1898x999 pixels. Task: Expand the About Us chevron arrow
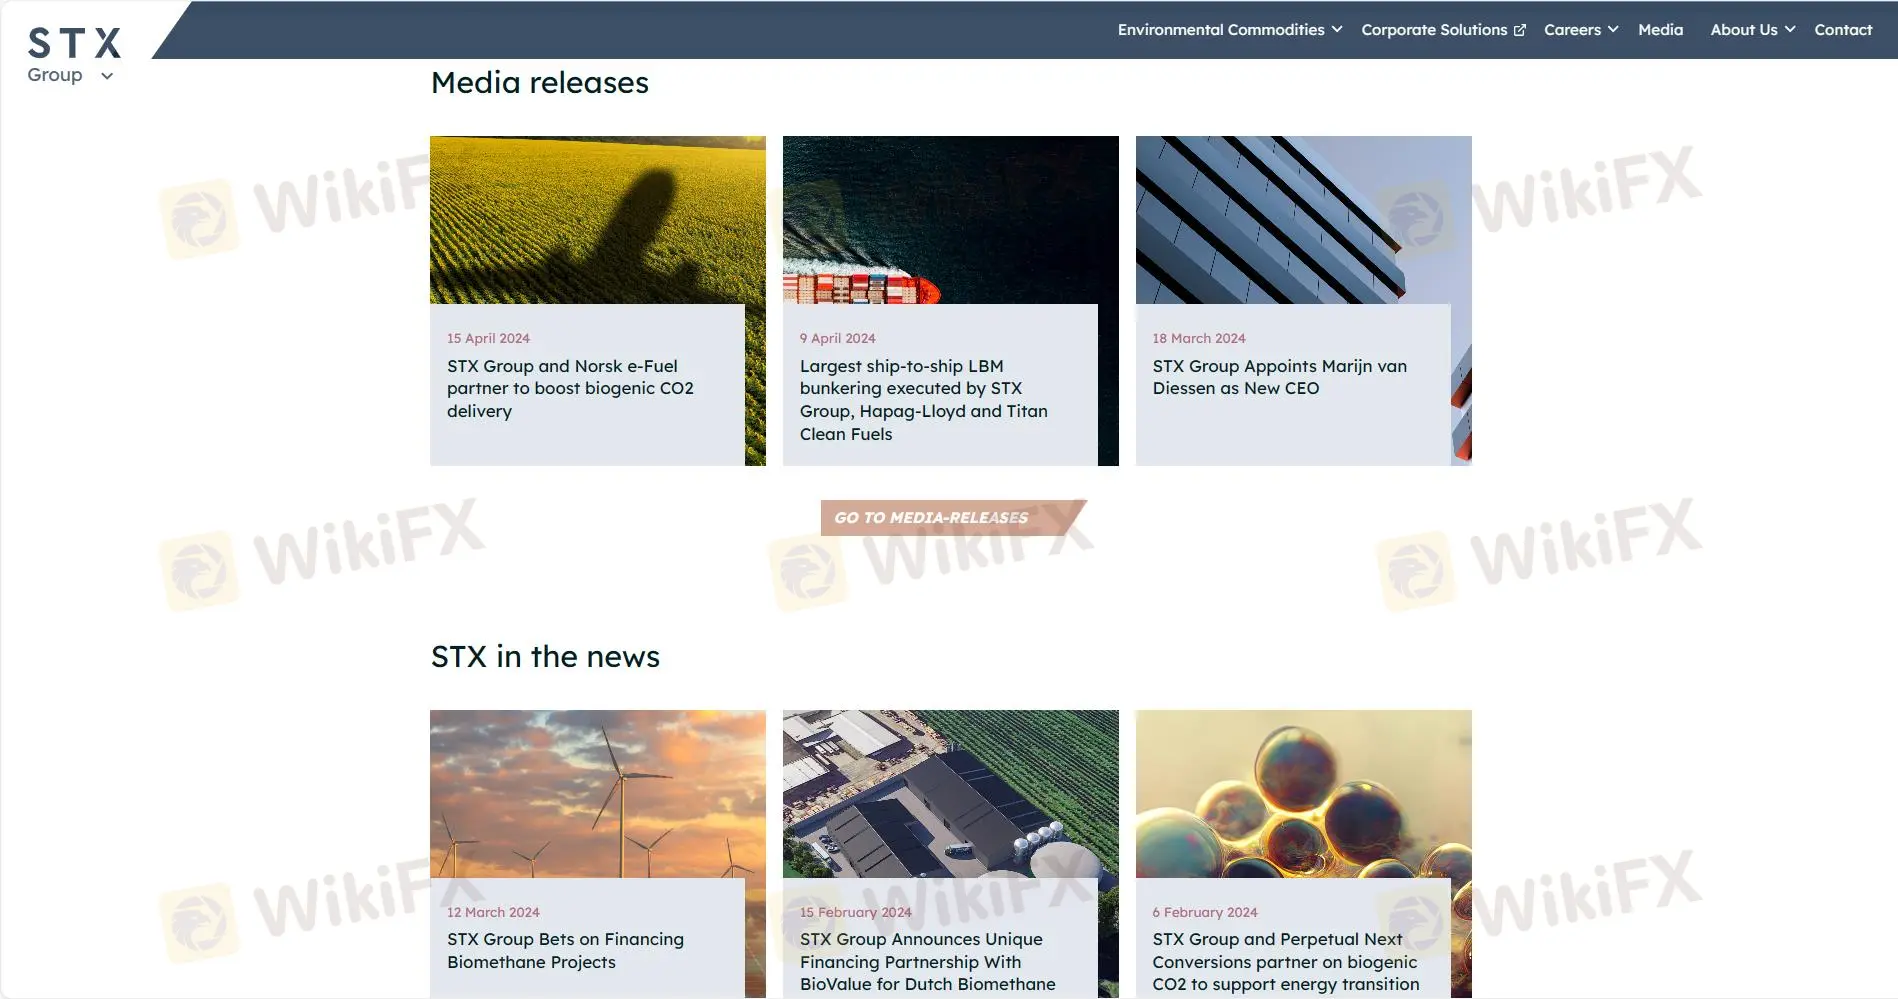(x=1790, y=30)
